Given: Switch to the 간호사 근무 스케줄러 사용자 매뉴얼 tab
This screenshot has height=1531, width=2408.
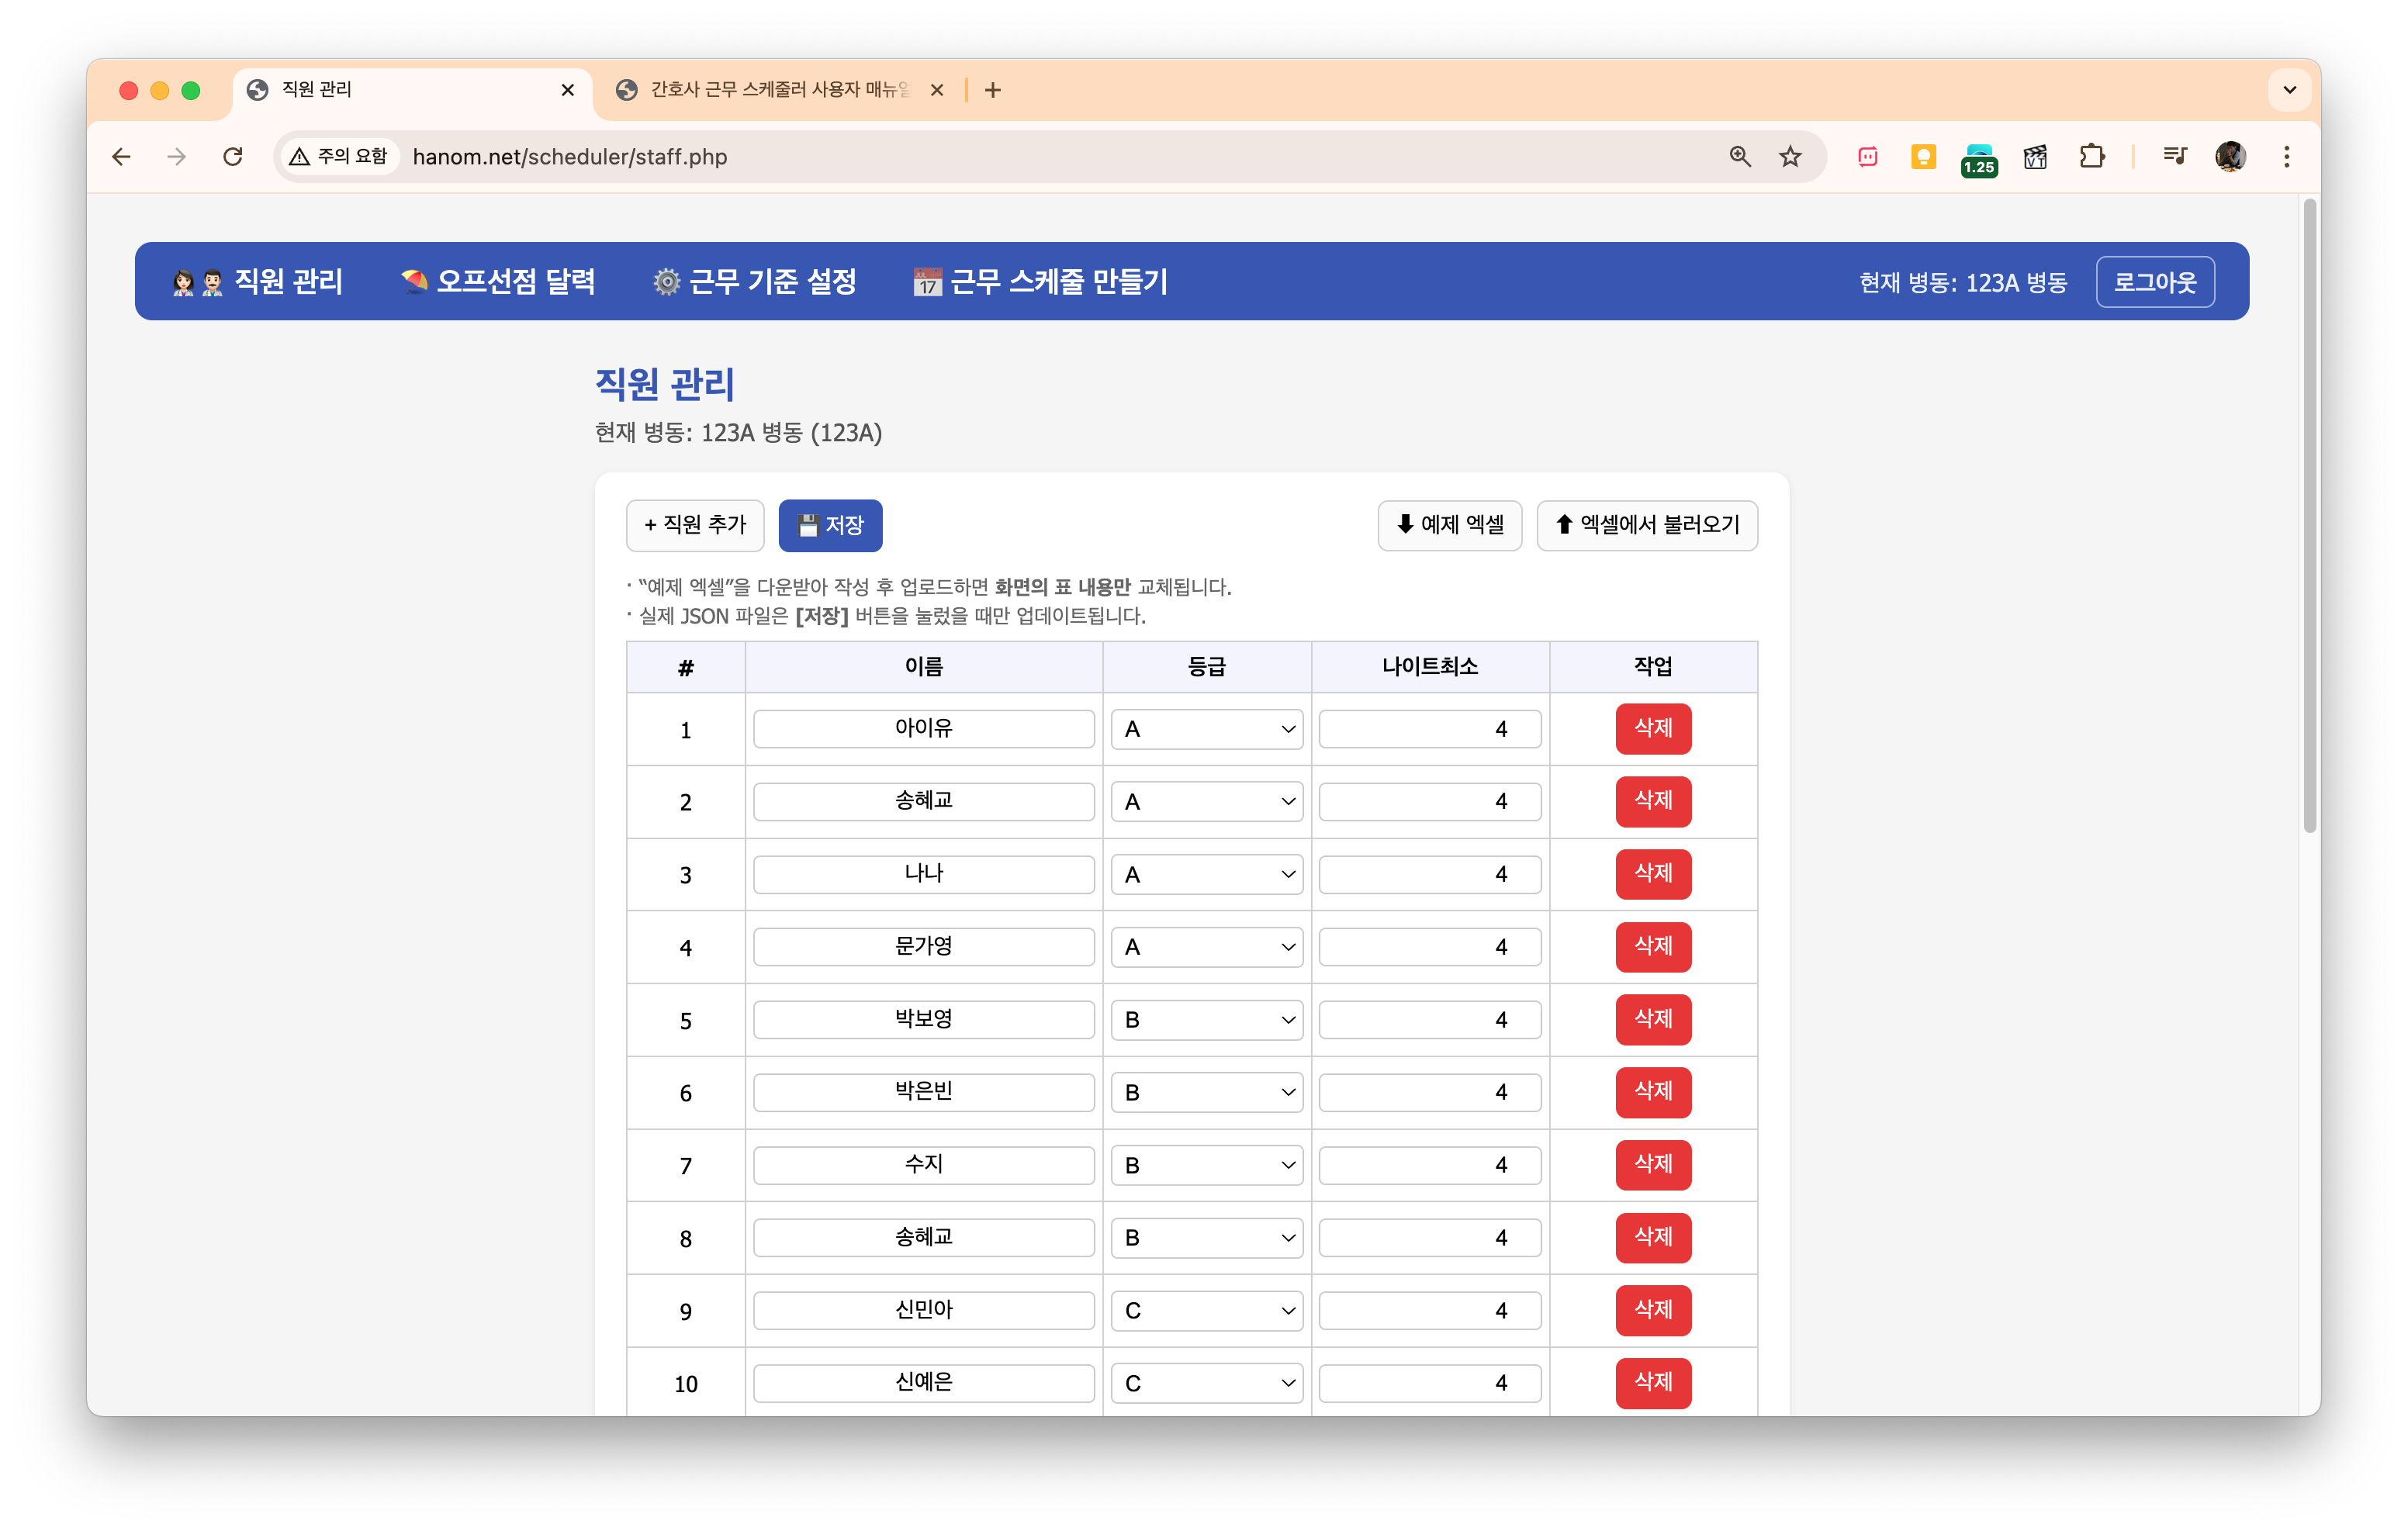Looking at the screenshot, I should pos(770,90).
